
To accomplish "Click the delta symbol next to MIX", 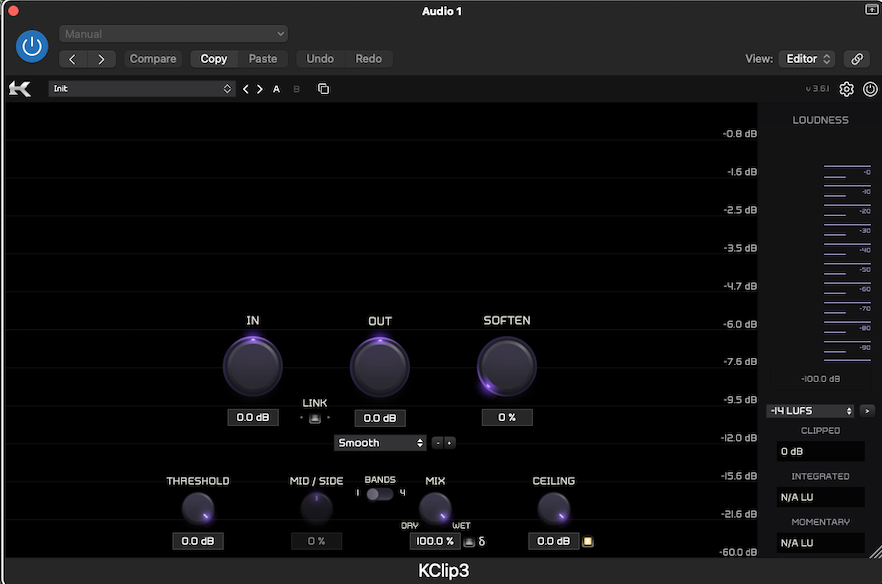I will click(482, 541).
